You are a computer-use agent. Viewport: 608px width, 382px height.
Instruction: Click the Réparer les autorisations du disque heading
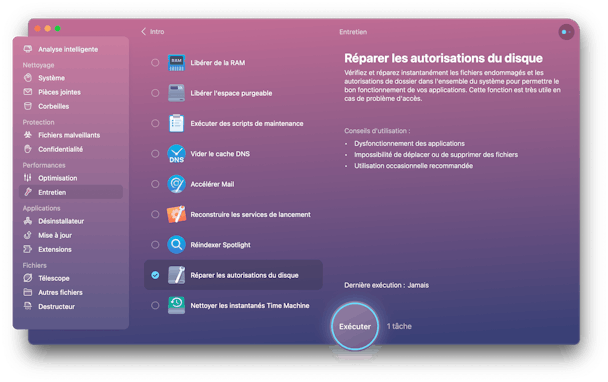click(444, 58)
